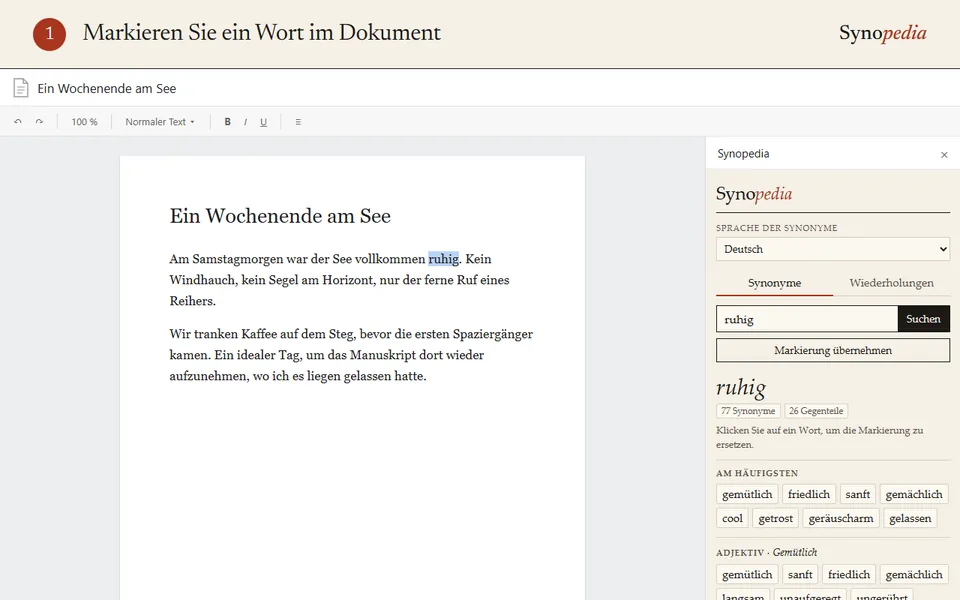The width and height of the screenshot is (960, 600).
Task: Open the 100 % zoom control
Action: pos(84,122)
